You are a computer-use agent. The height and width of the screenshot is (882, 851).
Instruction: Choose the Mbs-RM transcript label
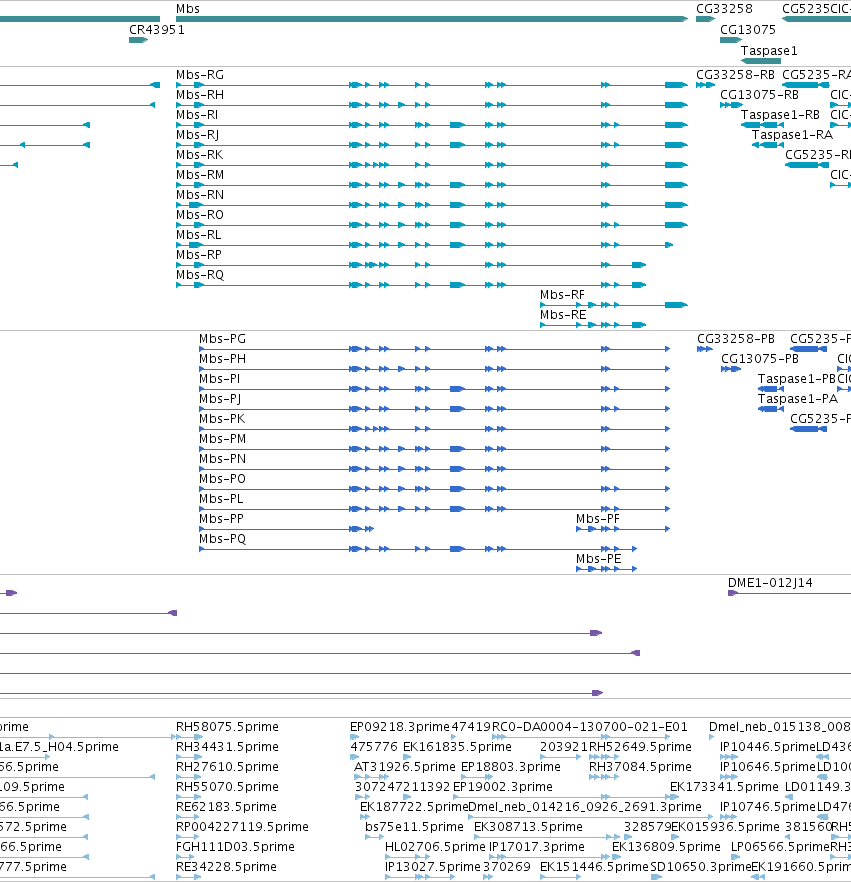(x=200, y=175)
